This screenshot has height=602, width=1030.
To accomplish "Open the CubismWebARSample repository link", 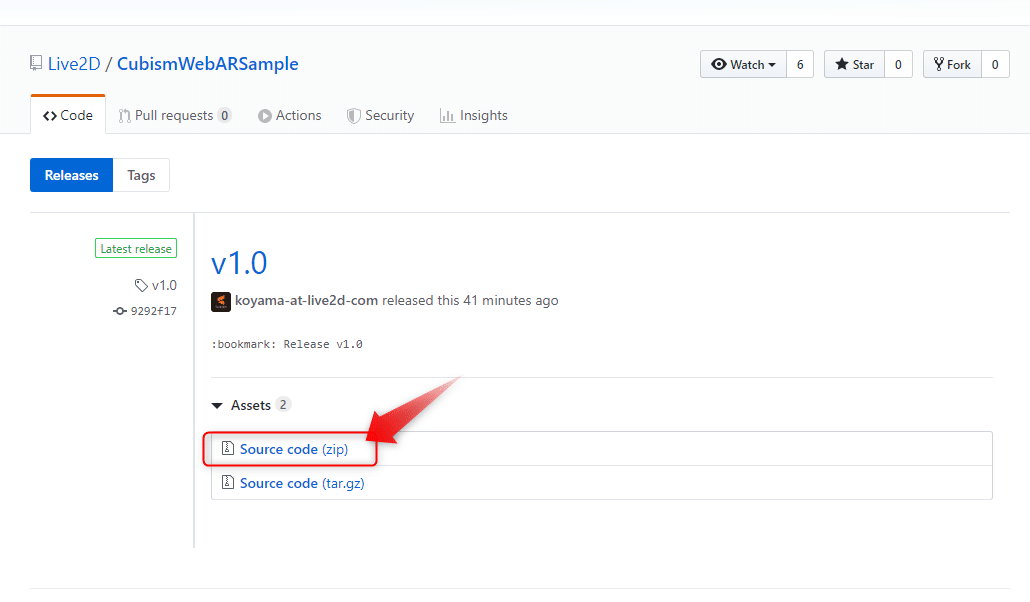I will (x=208, y=64).
